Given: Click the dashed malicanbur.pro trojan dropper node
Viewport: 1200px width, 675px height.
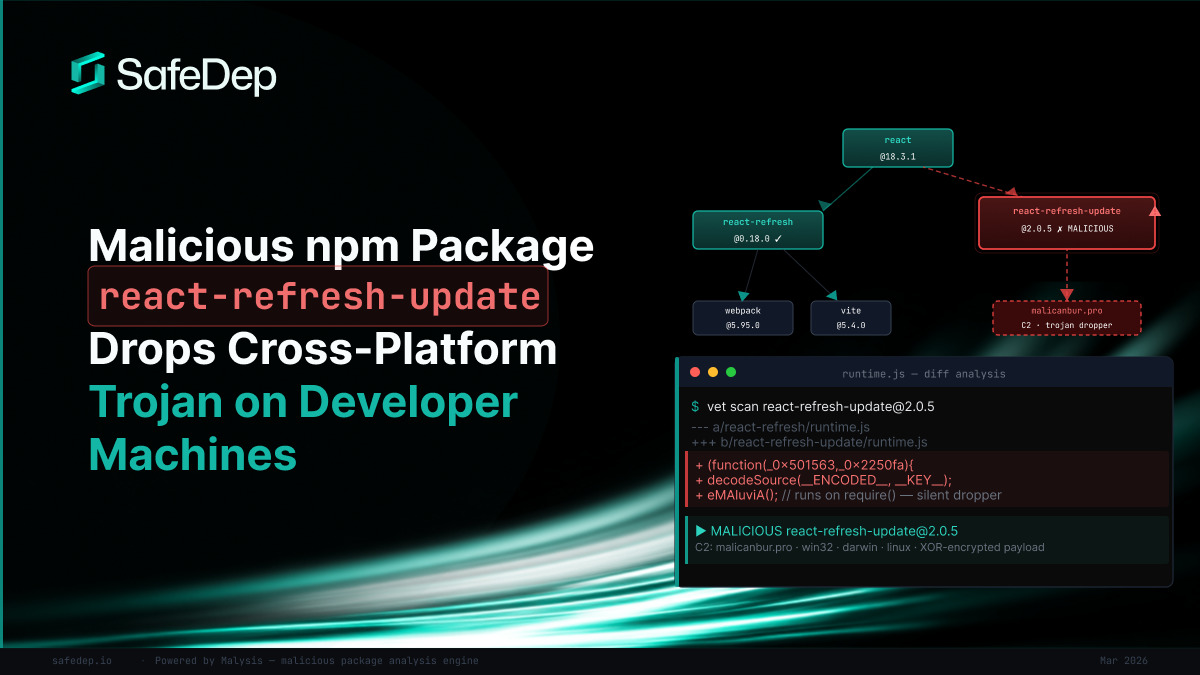Looking at the screenshot, I should click(x=1066, y=317).
